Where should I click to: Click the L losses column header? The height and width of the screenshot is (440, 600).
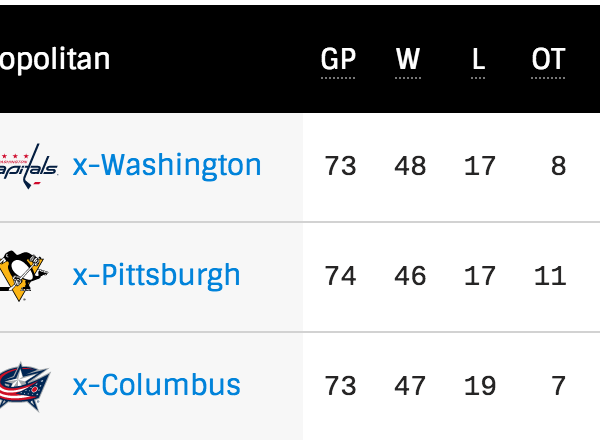[x=478, y=60]
